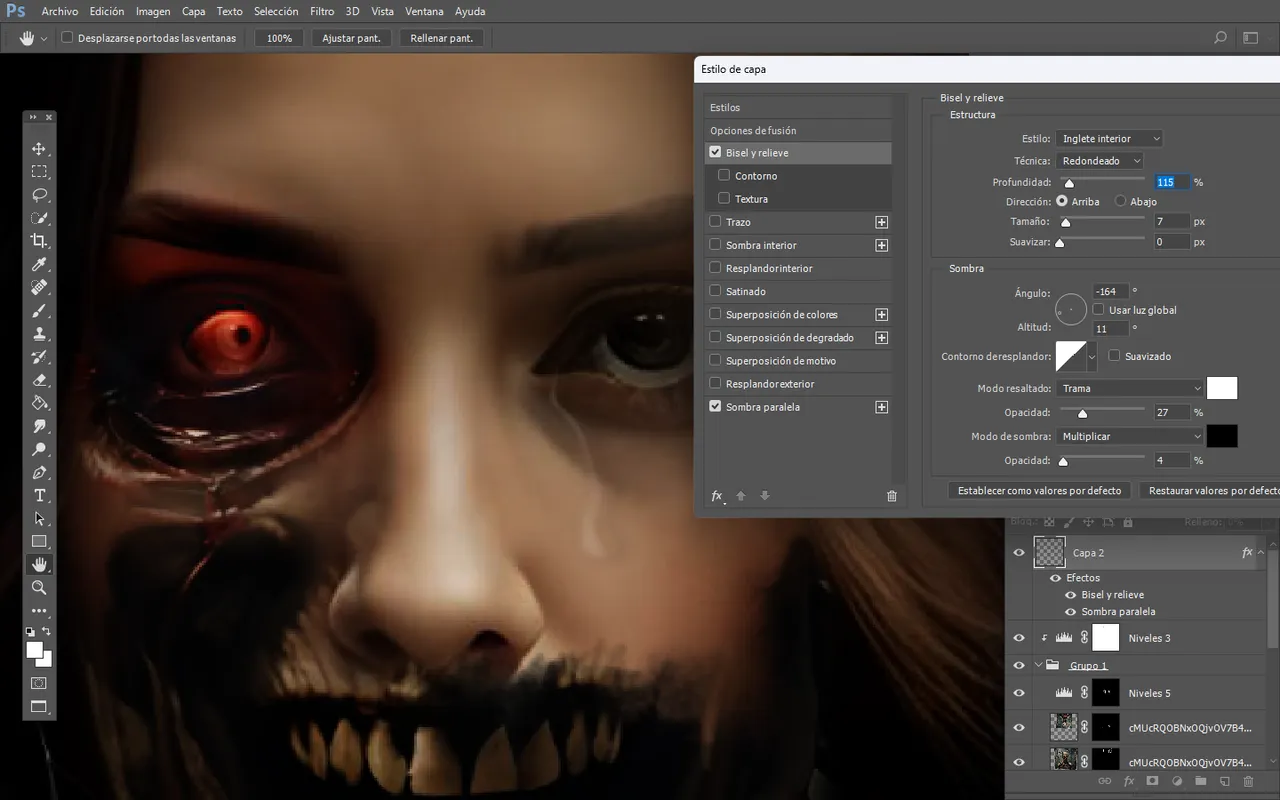Click Establecer como valores por defecto
Image resolution: width=1280 pixels, height=800 pixels.
[1040, 491]
